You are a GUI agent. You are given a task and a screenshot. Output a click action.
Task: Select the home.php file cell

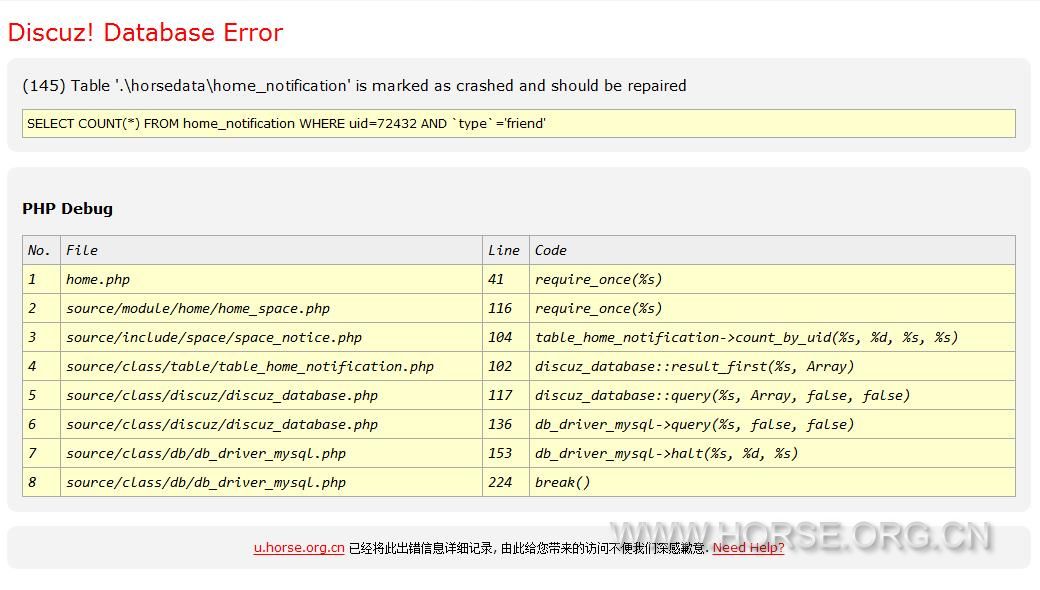tap(271, 279)
